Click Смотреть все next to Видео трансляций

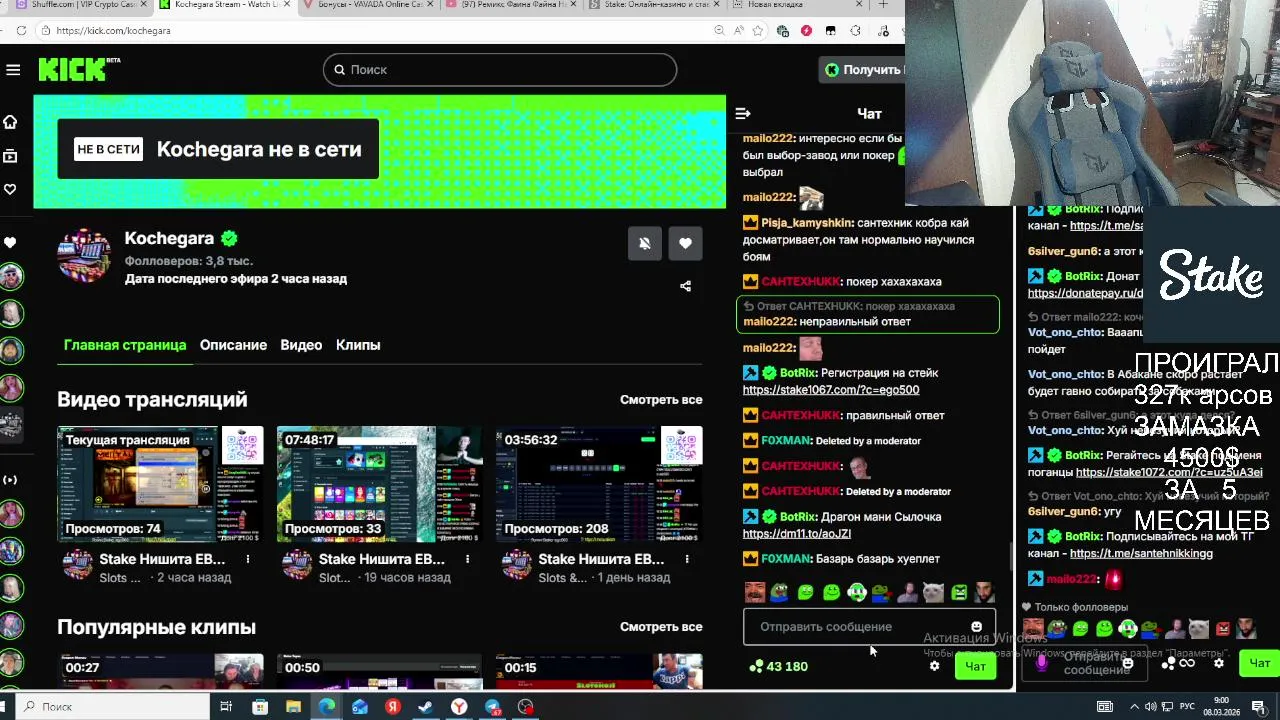pyautogui.click(x=661, y=400)
